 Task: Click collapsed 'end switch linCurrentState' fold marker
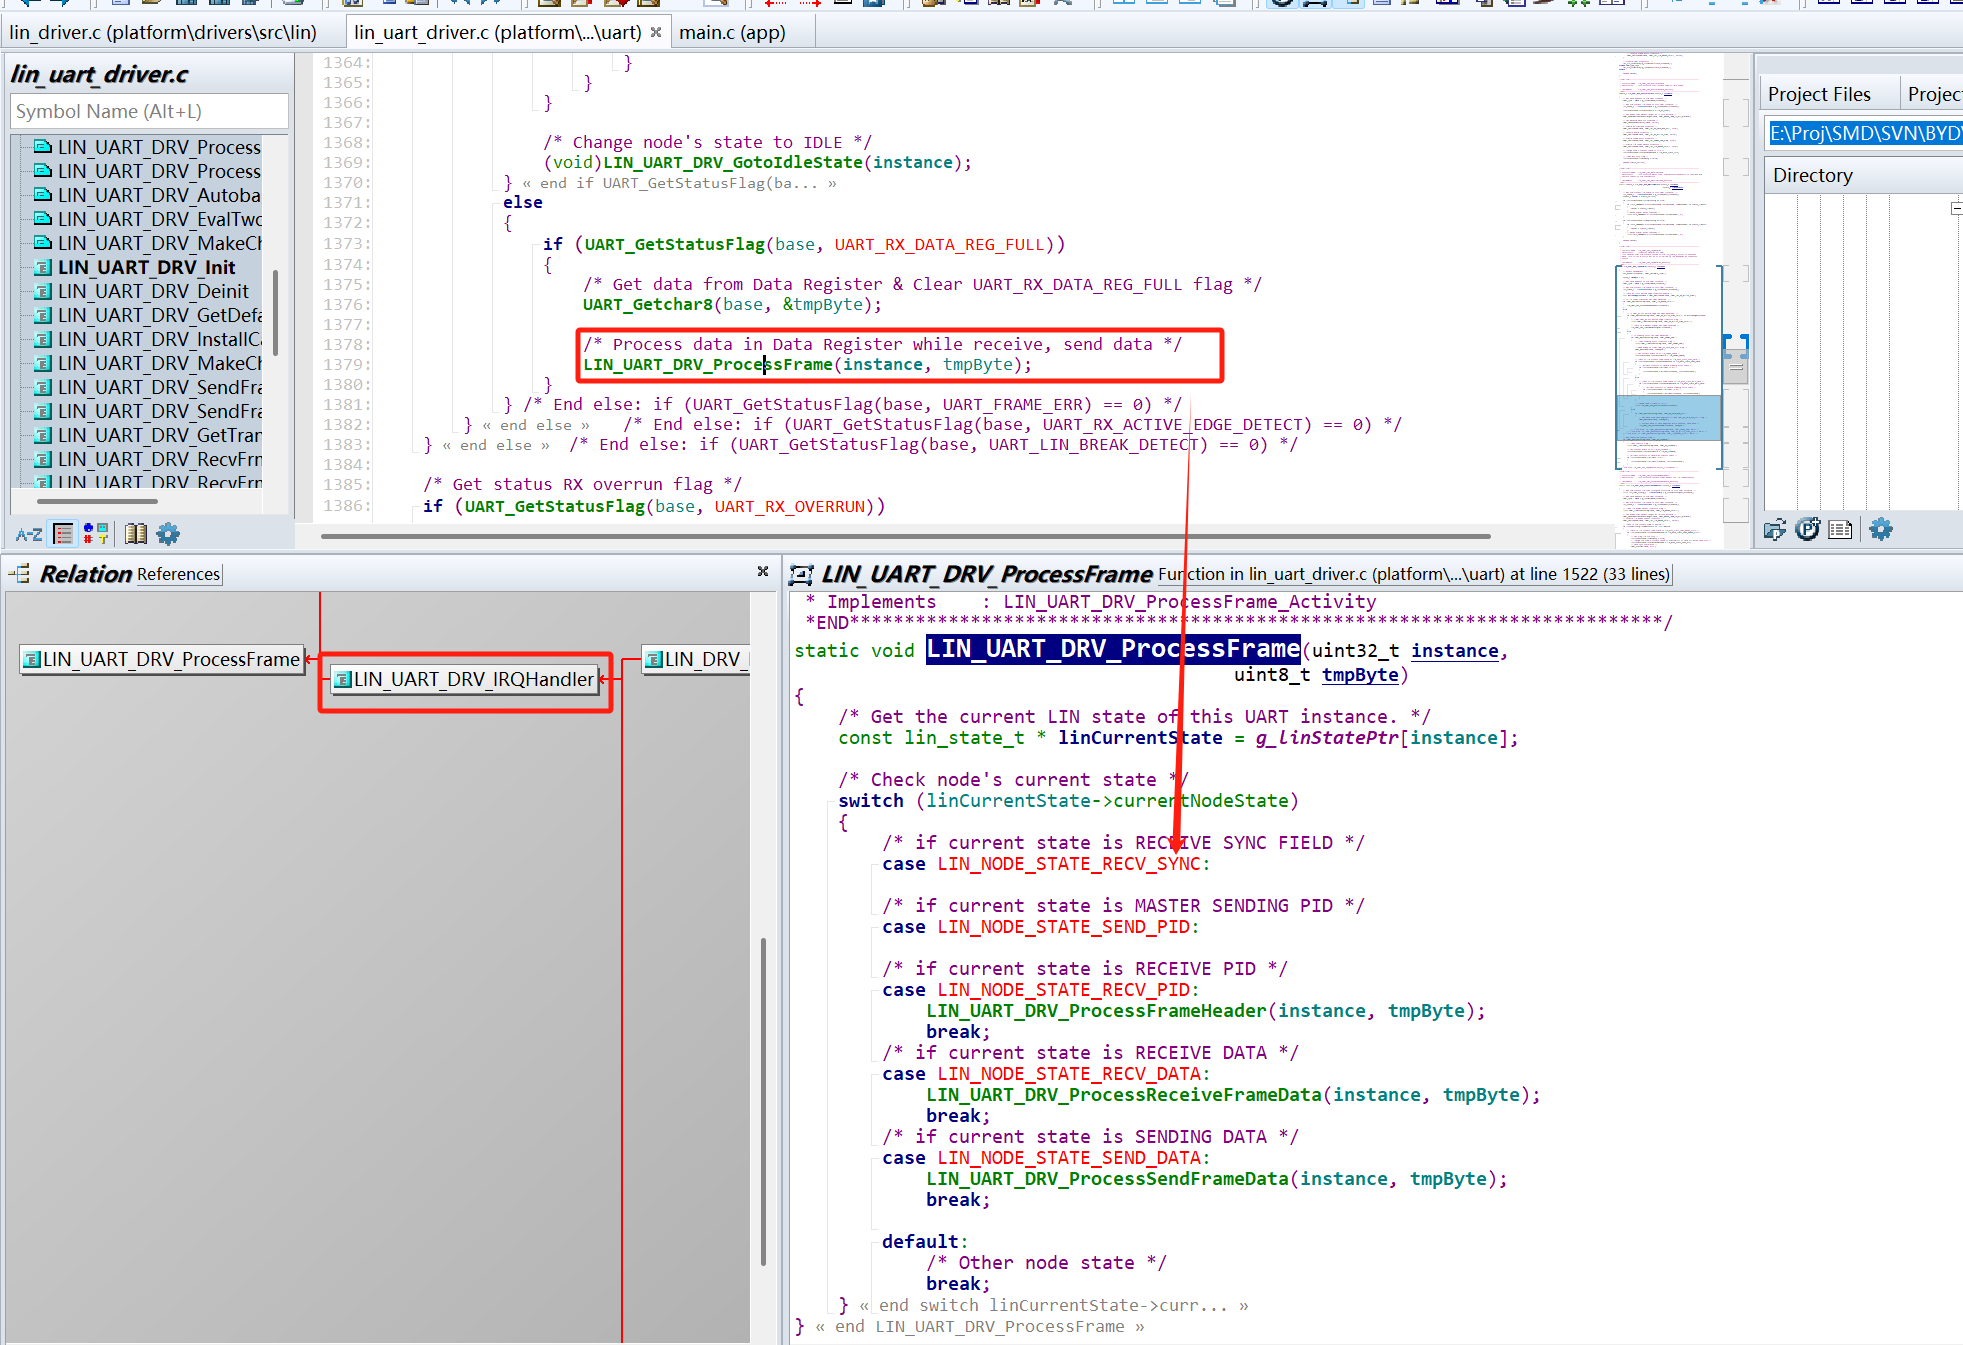1054,1305
